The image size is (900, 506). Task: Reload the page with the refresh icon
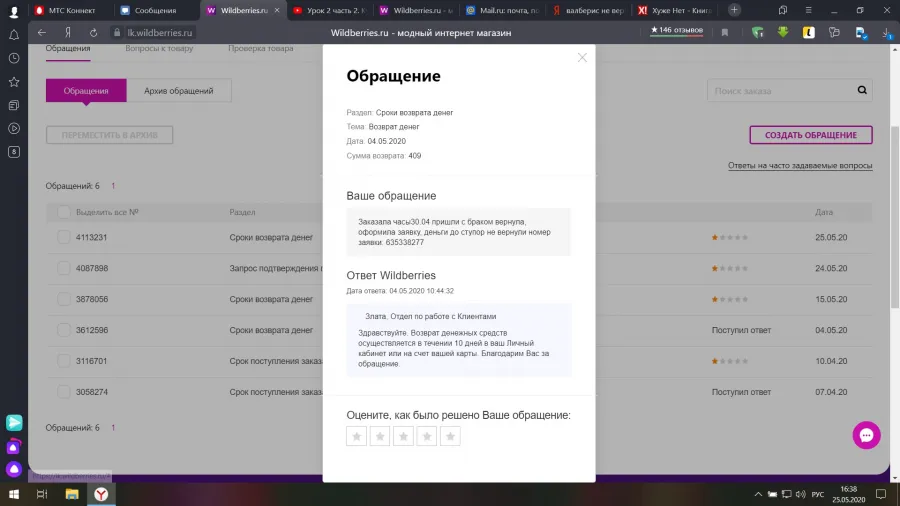93,33
